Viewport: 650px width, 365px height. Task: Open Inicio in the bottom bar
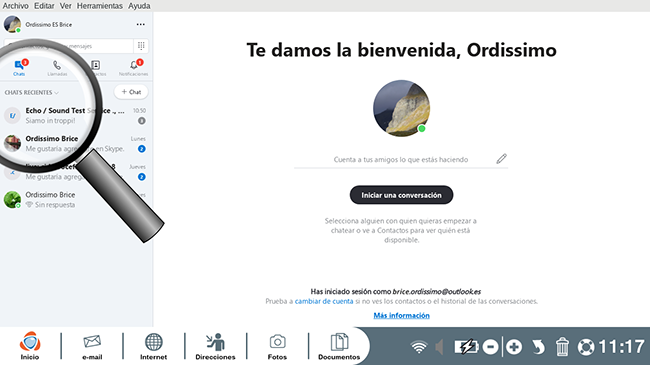coord(30,346)
